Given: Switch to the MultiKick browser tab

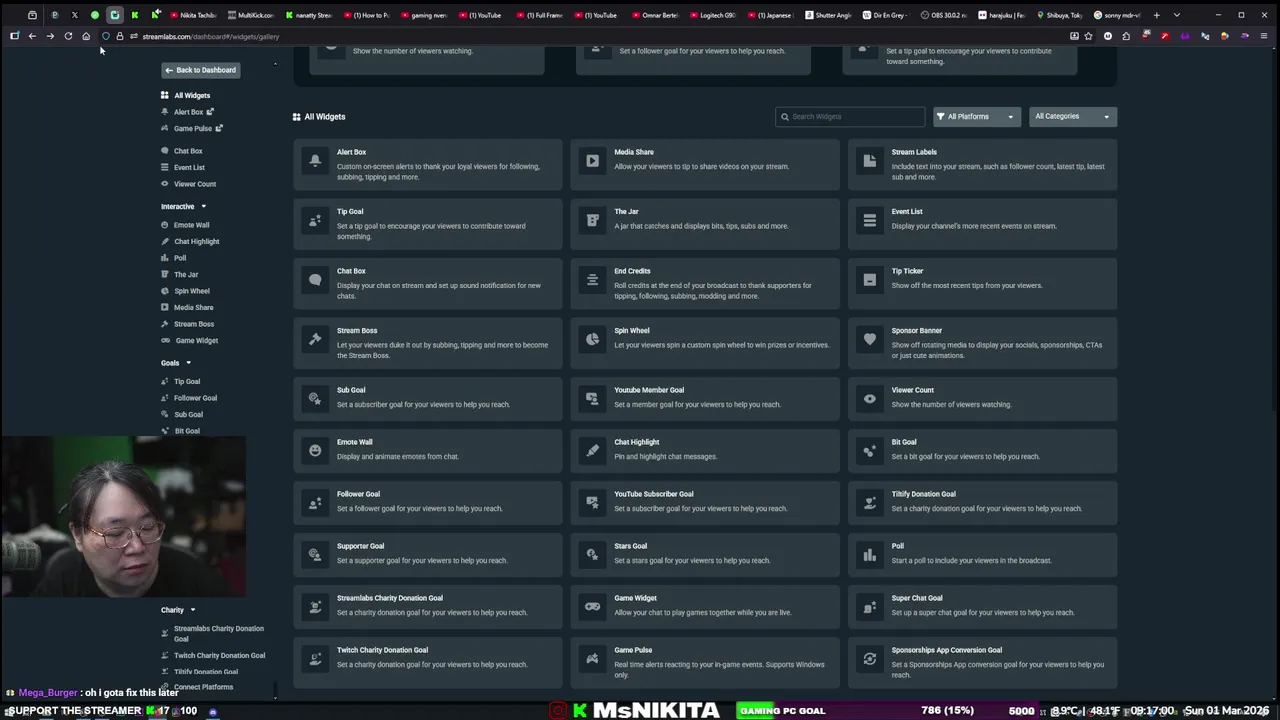Looking at the screenshot, I should click(x=251, y=15).
